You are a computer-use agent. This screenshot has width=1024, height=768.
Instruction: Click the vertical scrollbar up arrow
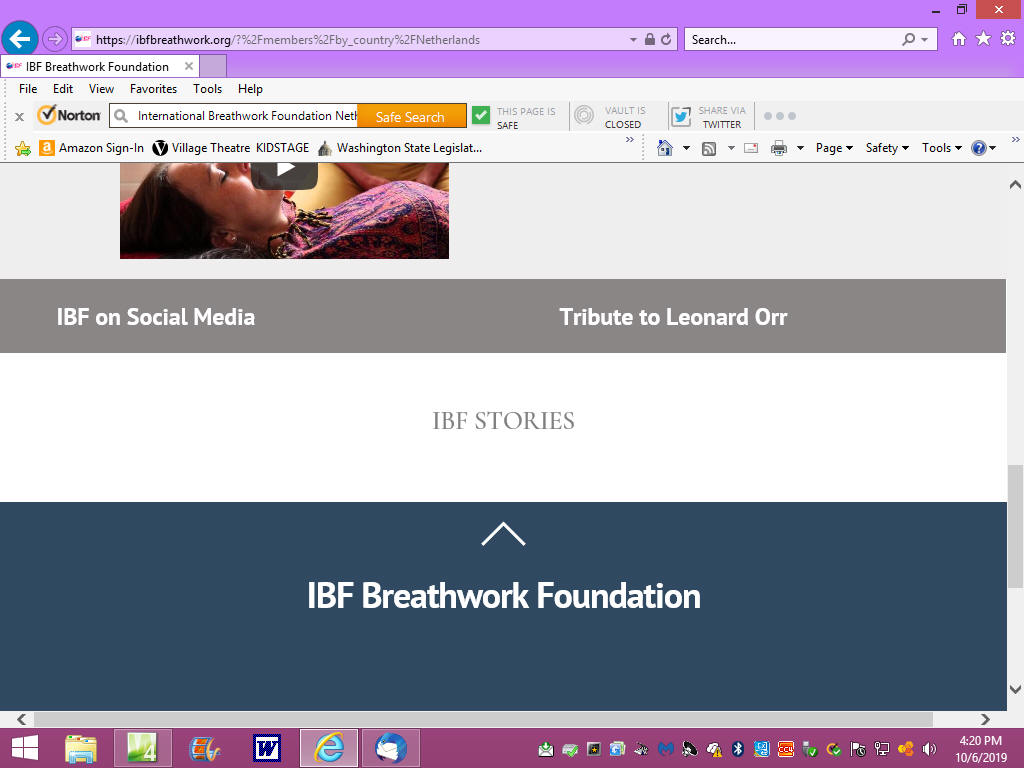(x=1015, y=185)
